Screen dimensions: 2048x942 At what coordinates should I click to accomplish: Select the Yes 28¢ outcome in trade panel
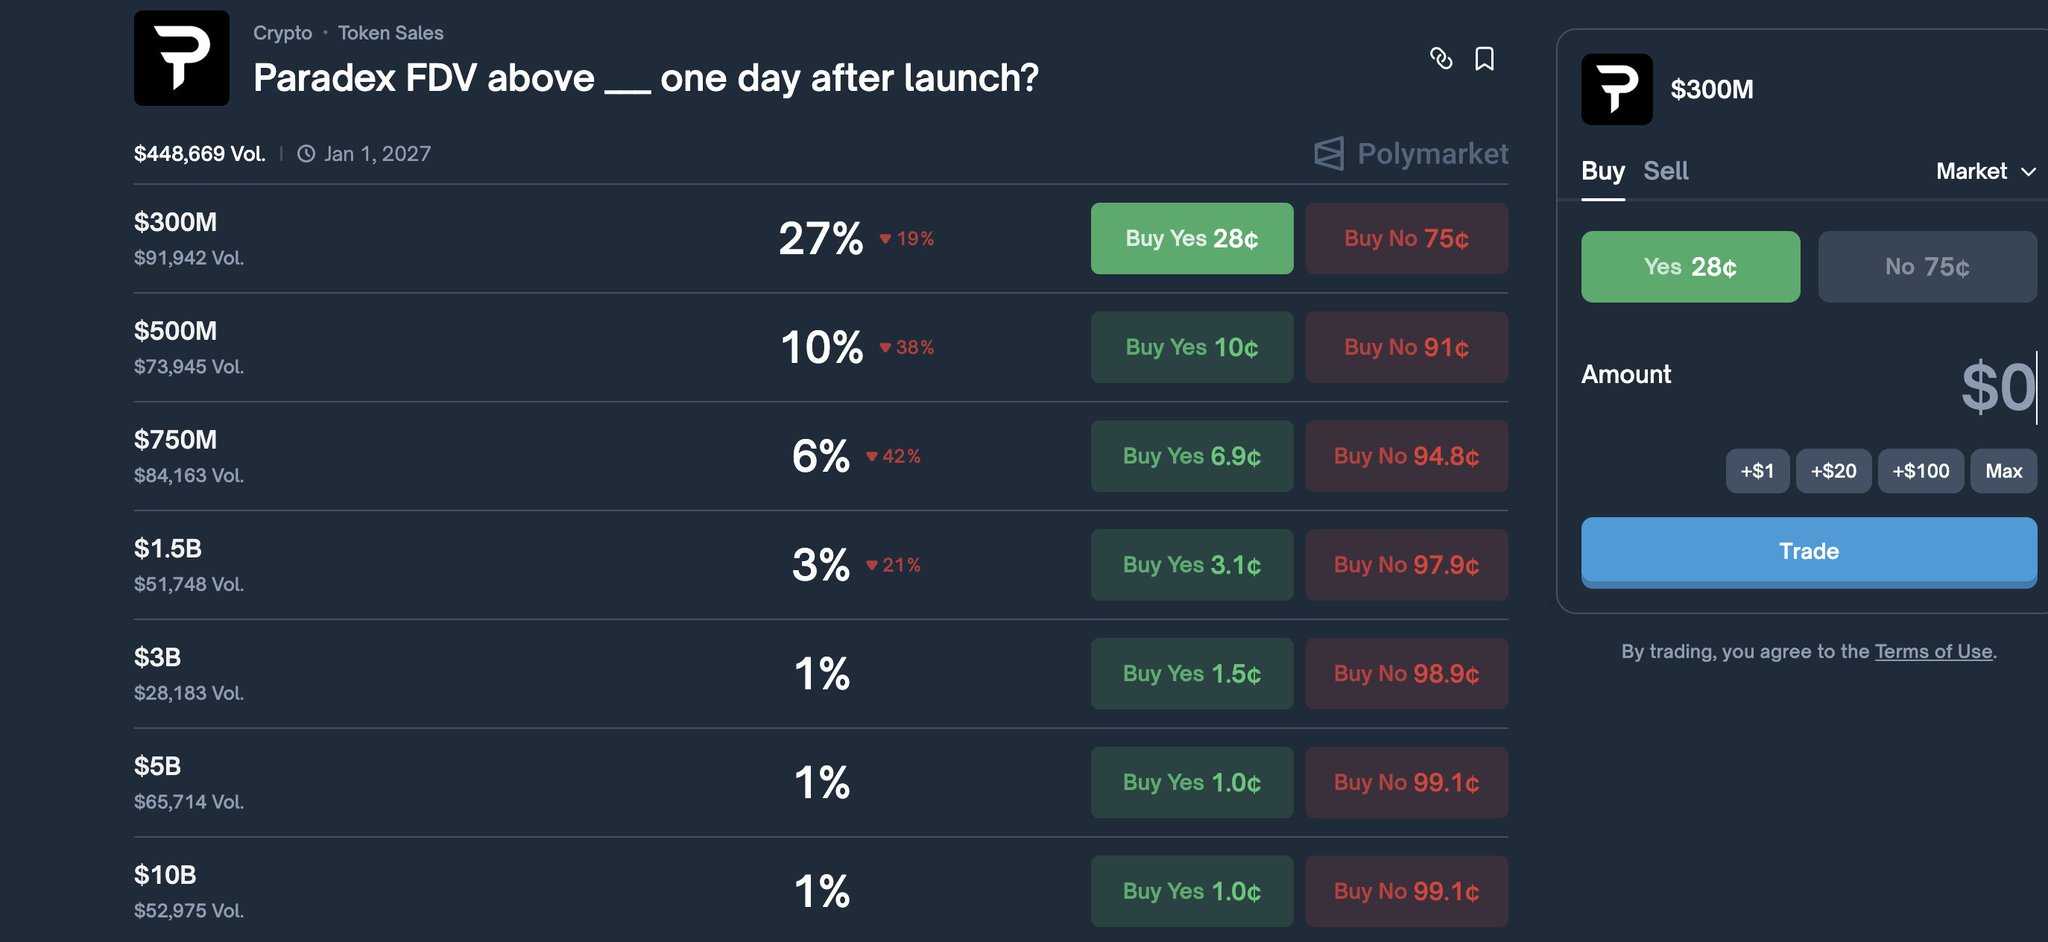[x=1690, y=267]
